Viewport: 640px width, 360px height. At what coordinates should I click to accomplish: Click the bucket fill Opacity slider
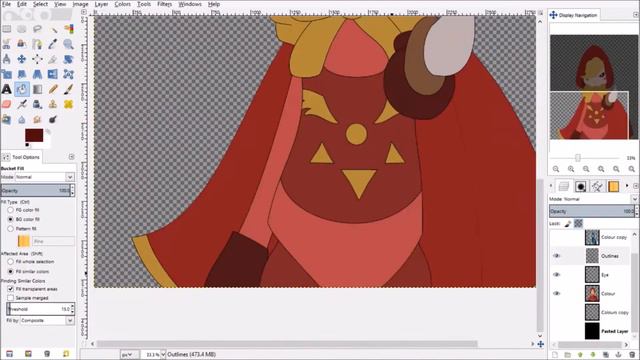pos(36,191)
